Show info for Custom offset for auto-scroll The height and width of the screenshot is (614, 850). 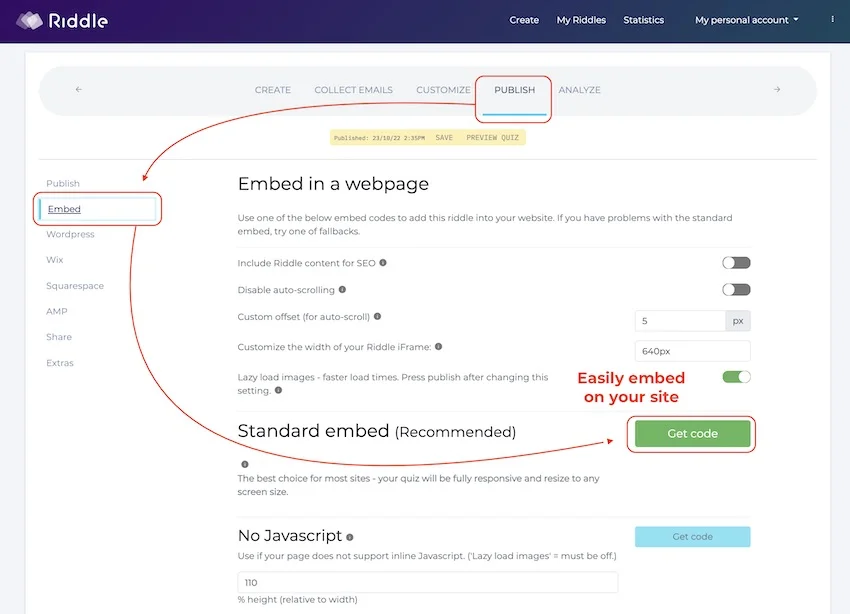click(x=377, y=316)
